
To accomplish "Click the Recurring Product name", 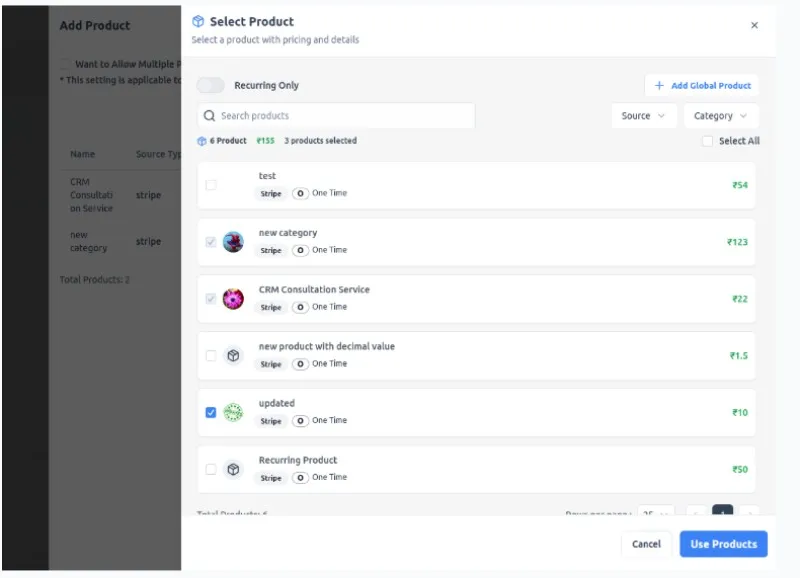I will (298, 460).
